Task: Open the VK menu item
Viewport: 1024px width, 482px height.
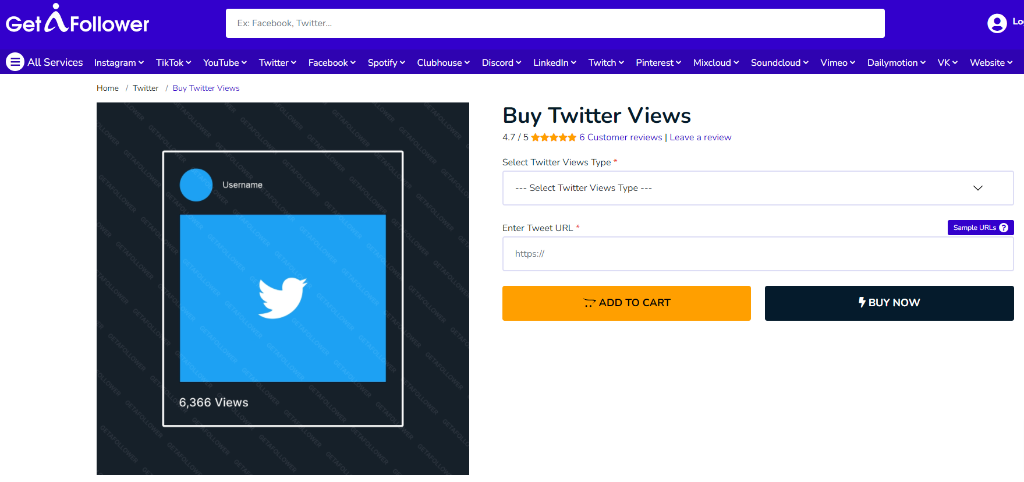Action: pyautogui.click(x=948, y=63)
